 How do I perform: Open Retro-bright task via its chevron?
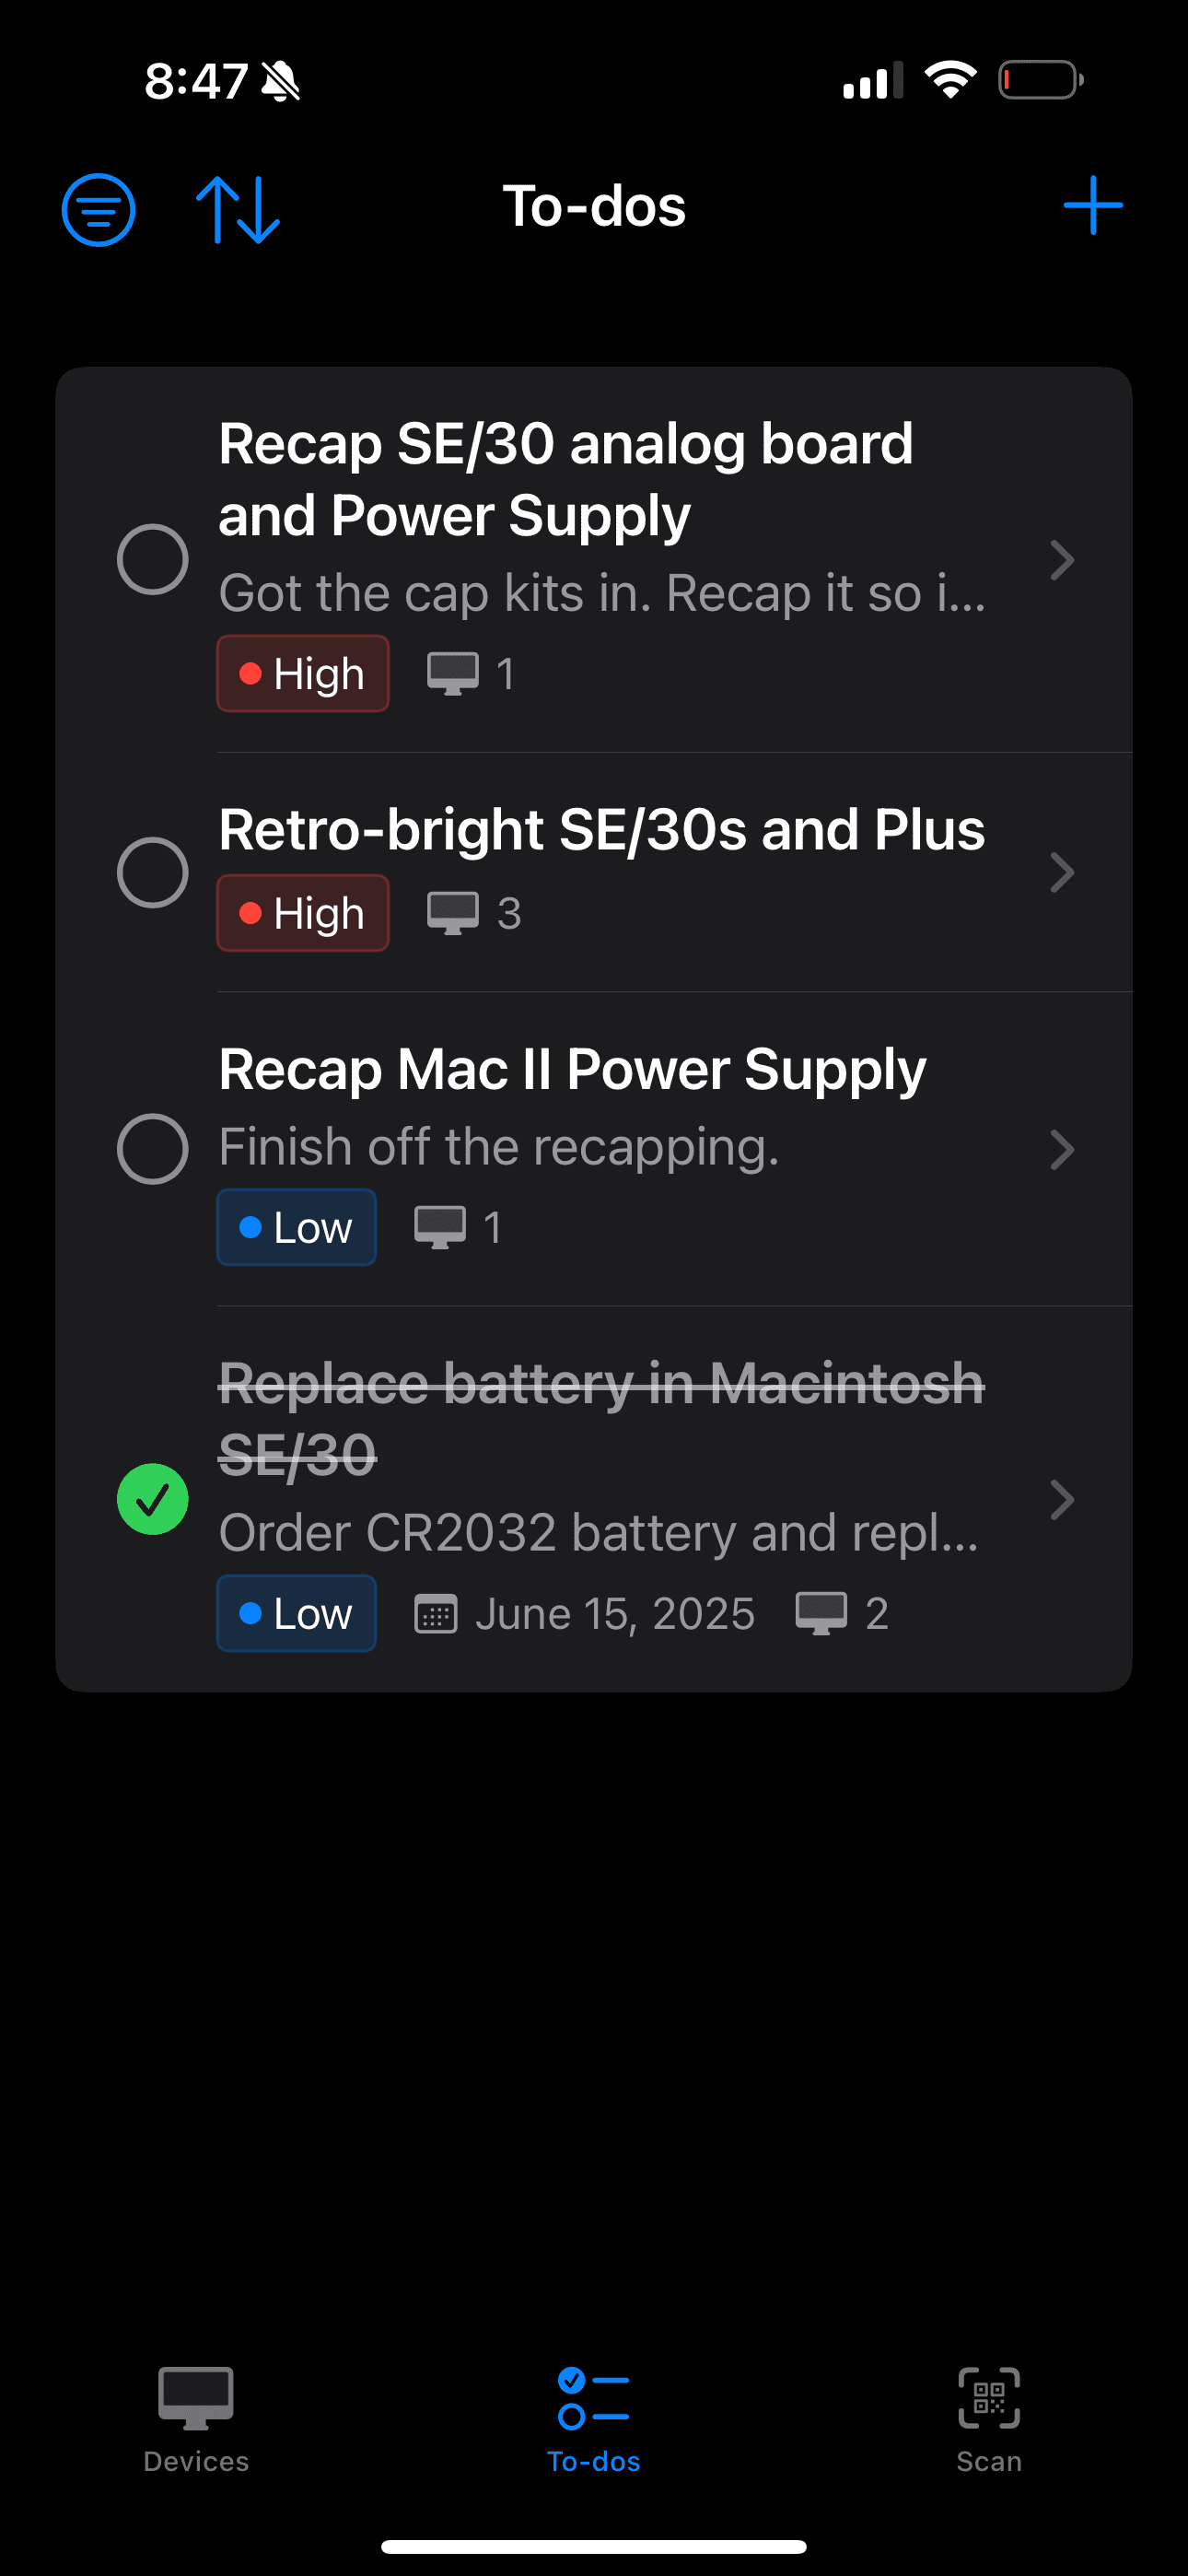[1062, 872]
